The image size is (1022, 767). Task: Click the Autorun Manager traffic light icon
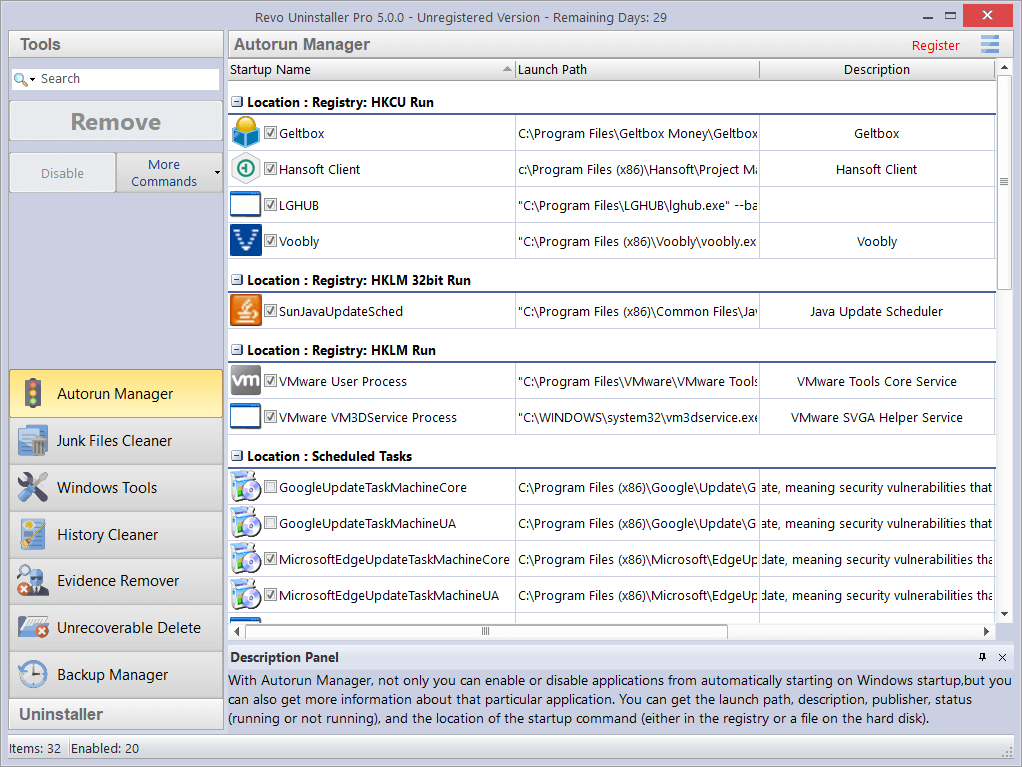(33, 394)
